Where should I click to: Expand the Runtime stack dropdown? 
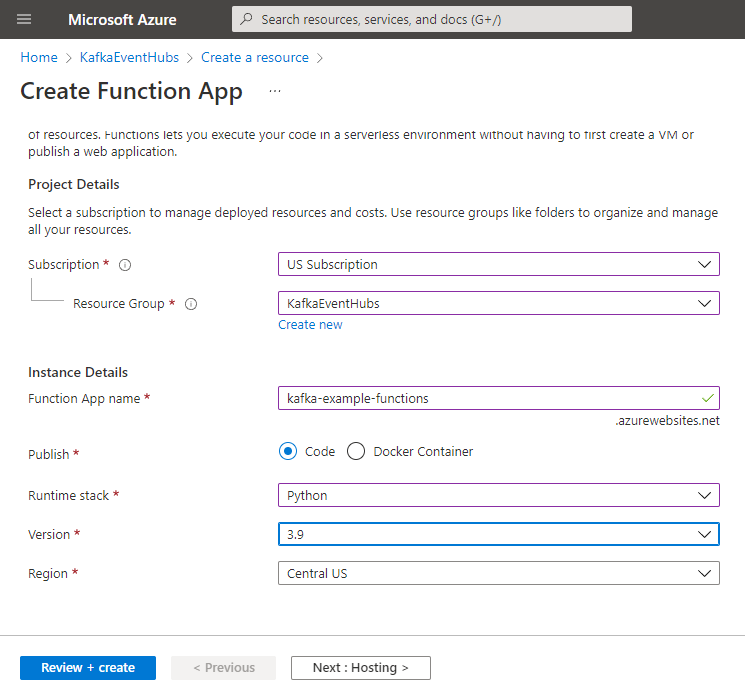tap(498, 495)
